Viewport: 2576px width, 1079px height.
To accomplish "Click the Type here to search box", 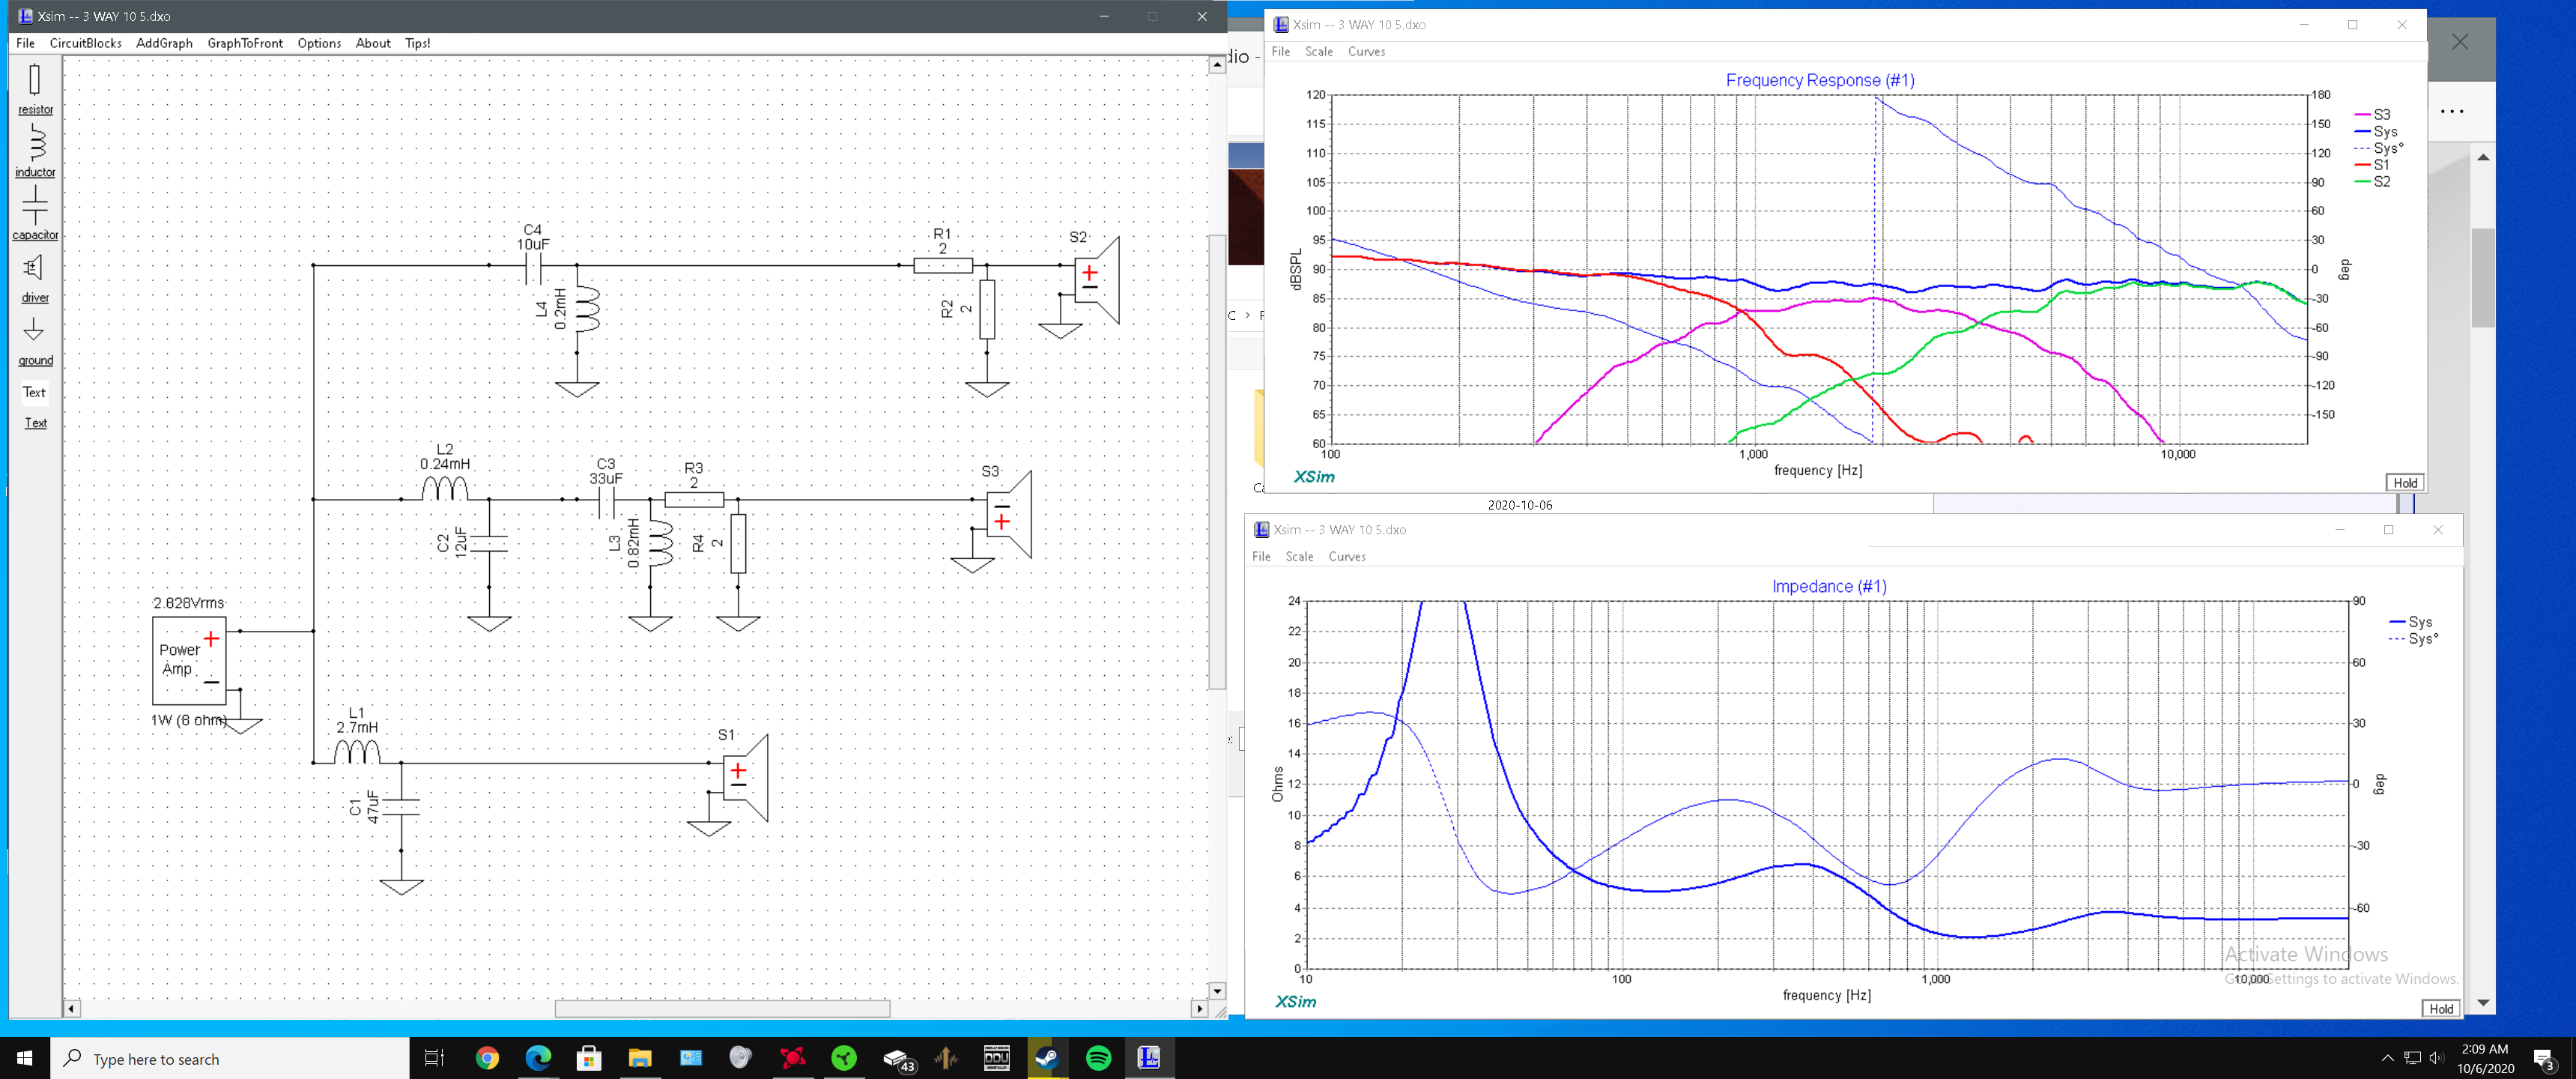I will pyautogui.click(x=229, y=1058).
